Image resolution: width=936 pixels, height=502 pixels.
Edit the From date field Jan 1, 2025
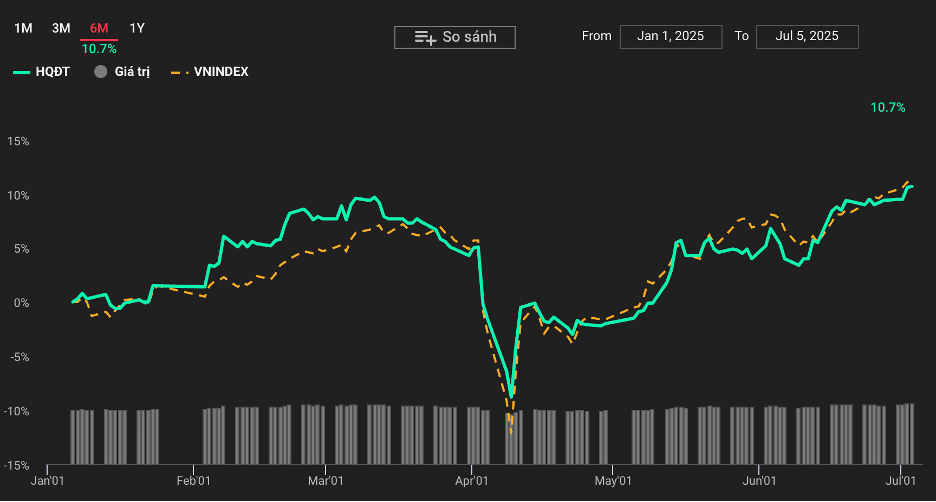pyautogui.click(x=671, y=36)
